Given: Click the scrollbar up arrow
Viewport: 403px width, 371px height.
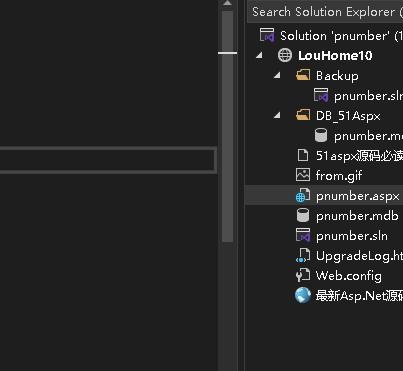Looking at the screenshot, I should coord(227,3).
